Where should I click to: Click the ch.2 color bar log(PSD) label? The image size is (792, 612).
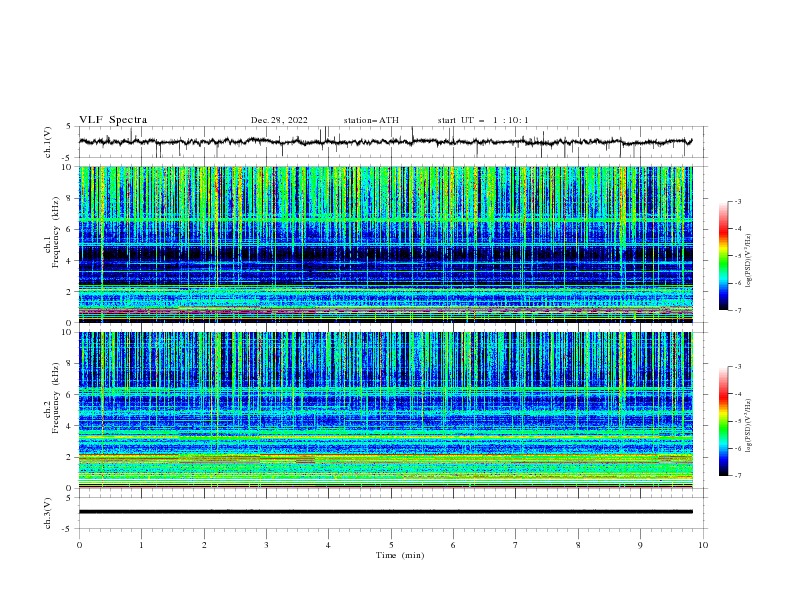748,425
